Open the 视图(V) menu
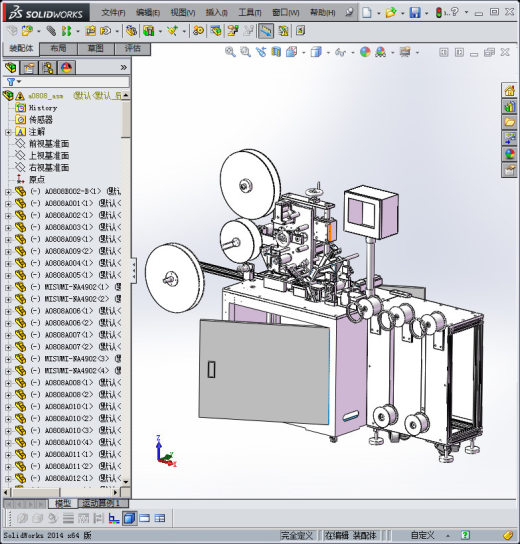Viewport: 520px width, 544px height. [183, 13]
